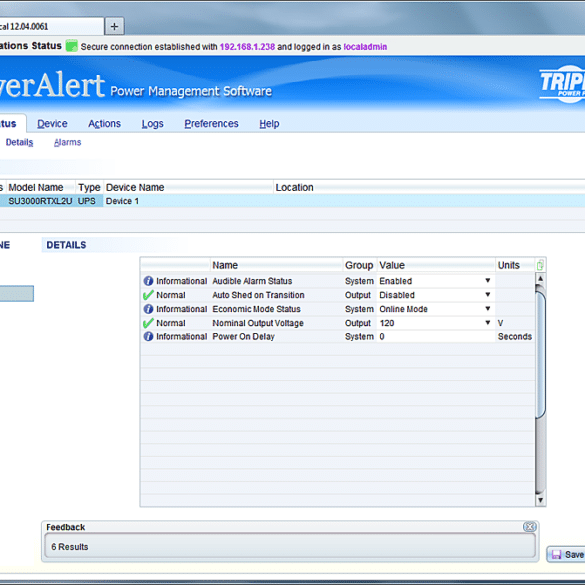Switch to the Details sub-tab
The height and width of the screenshot is (585, 585).
pos(19,142)
